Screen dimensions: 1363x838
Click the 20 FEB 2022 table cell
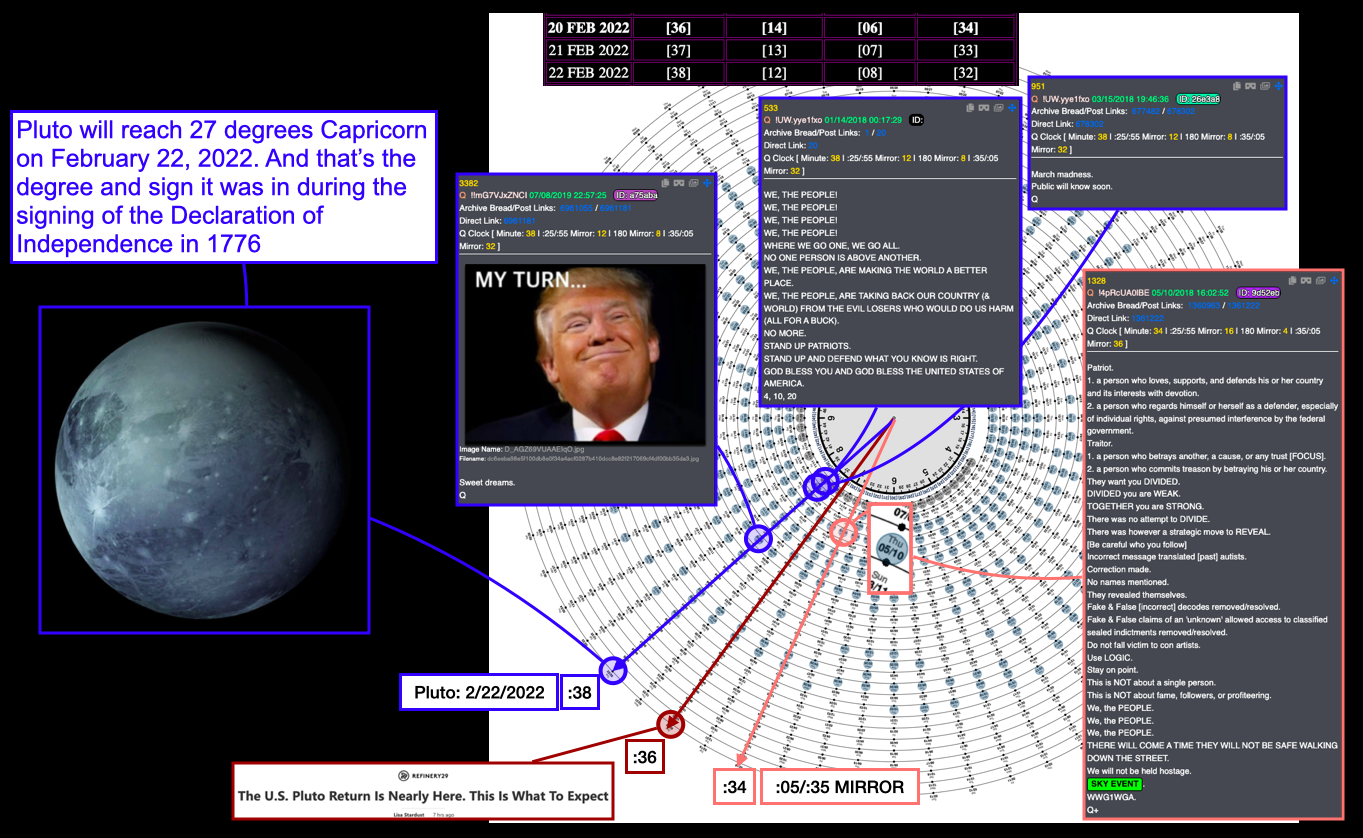[x=588, y=28]
